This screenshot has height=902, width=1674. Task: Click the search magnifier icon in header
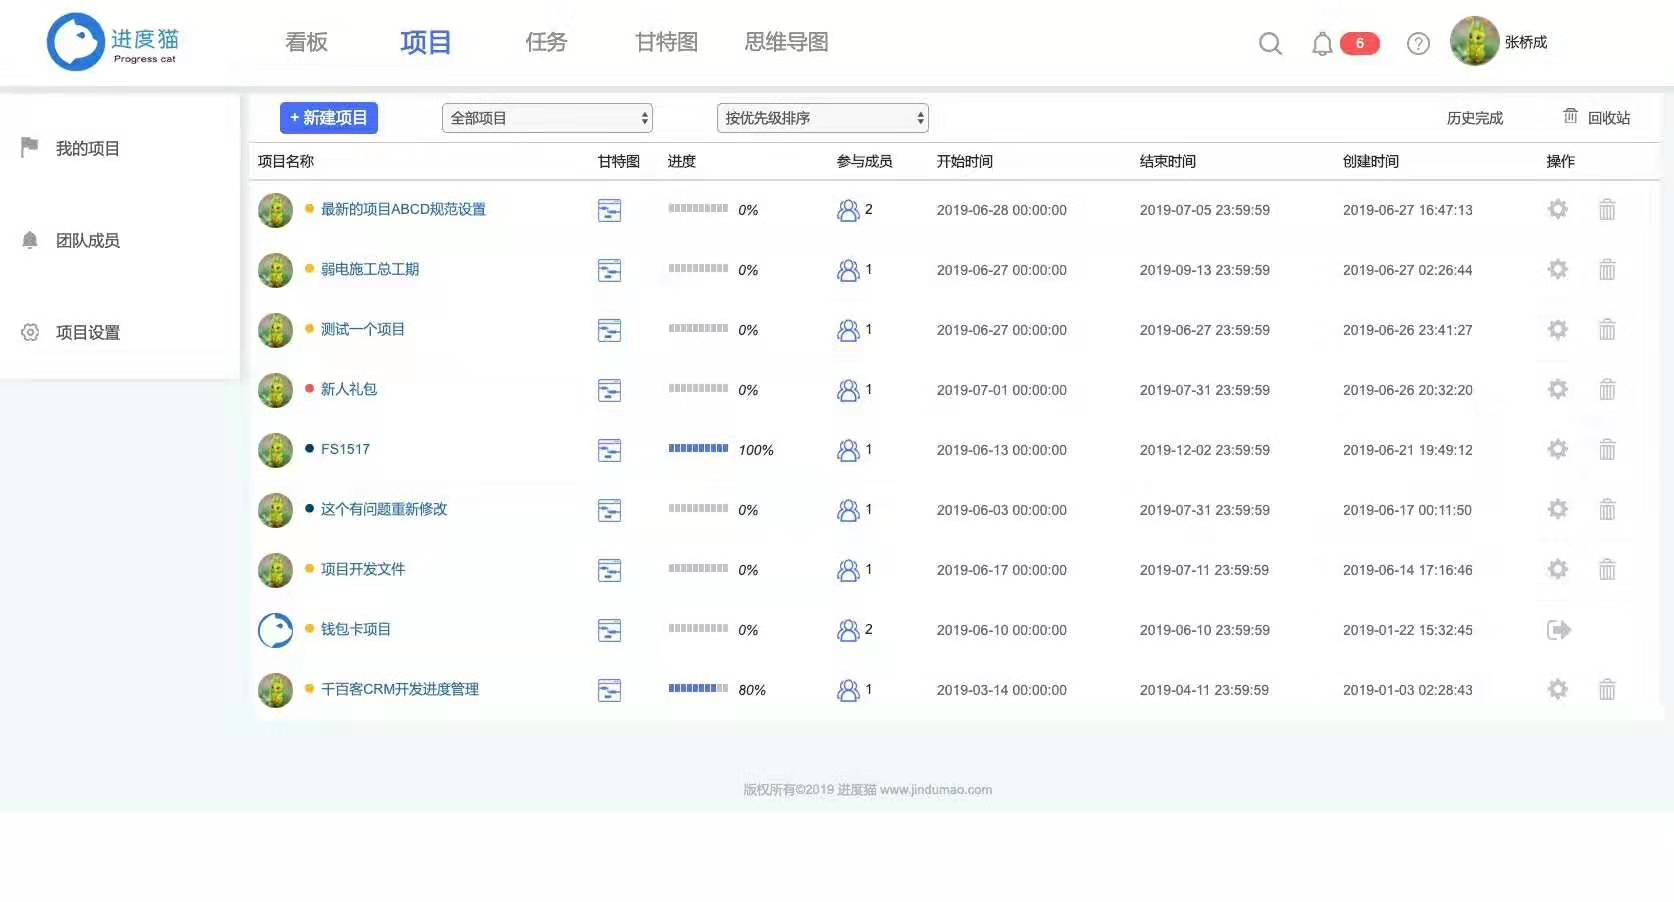click(x=1270, y=43)
